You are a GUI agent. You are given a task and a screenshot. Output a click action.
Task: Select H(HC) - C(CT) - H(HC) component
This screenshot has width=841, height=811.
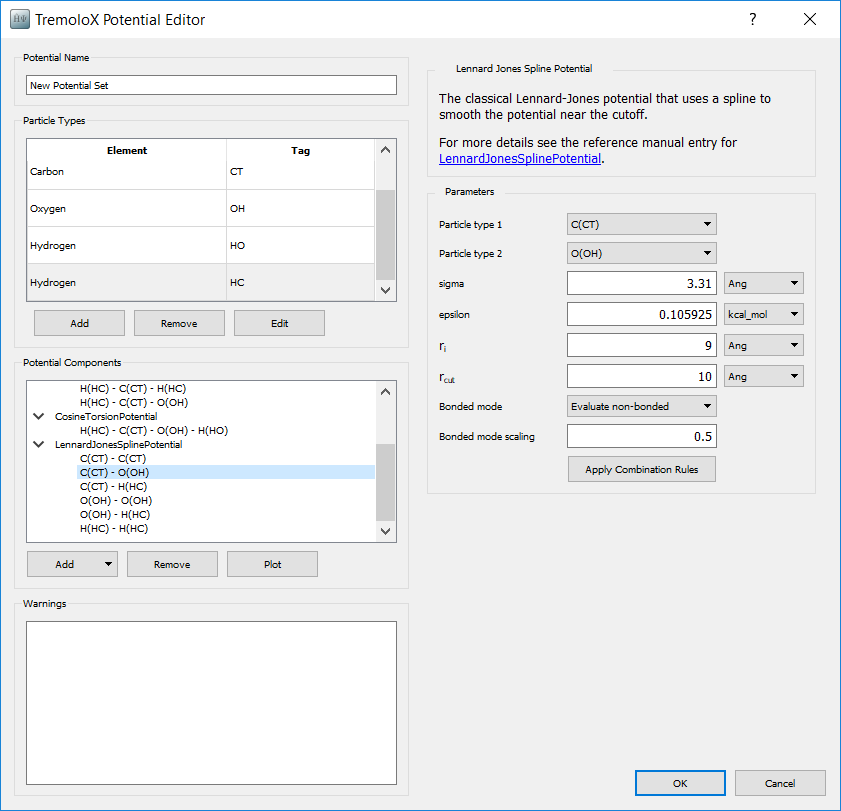(x=133, y=388)
